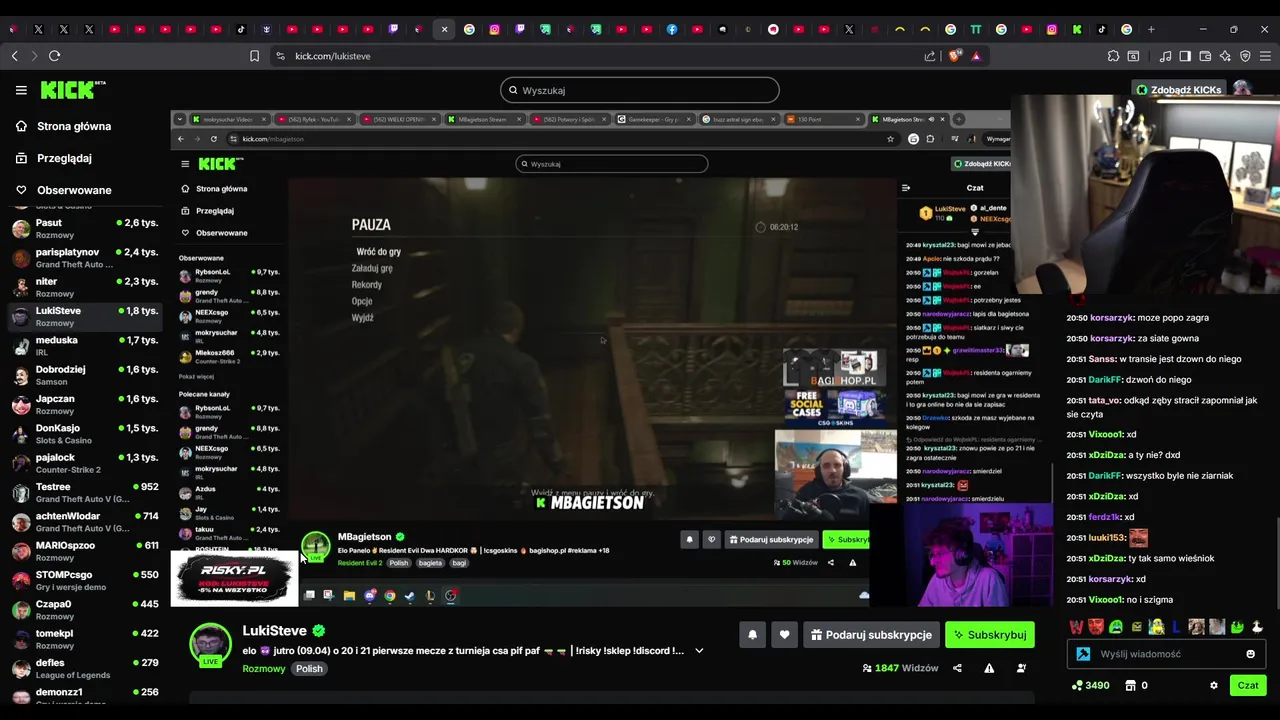Focus the Wyszukaj search field

640,90
